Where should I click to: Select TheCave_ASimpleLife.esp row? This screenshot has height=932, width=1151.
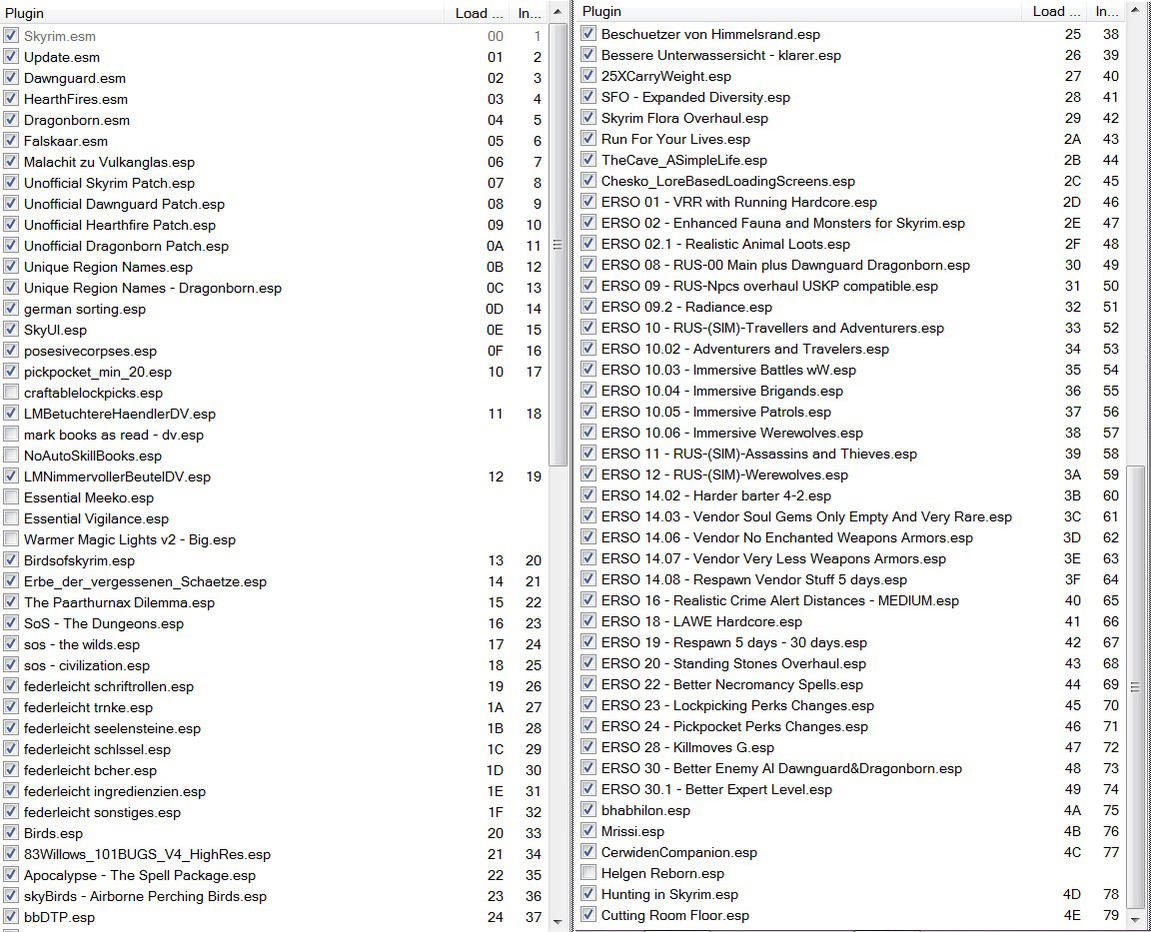[x=851, y=160]
